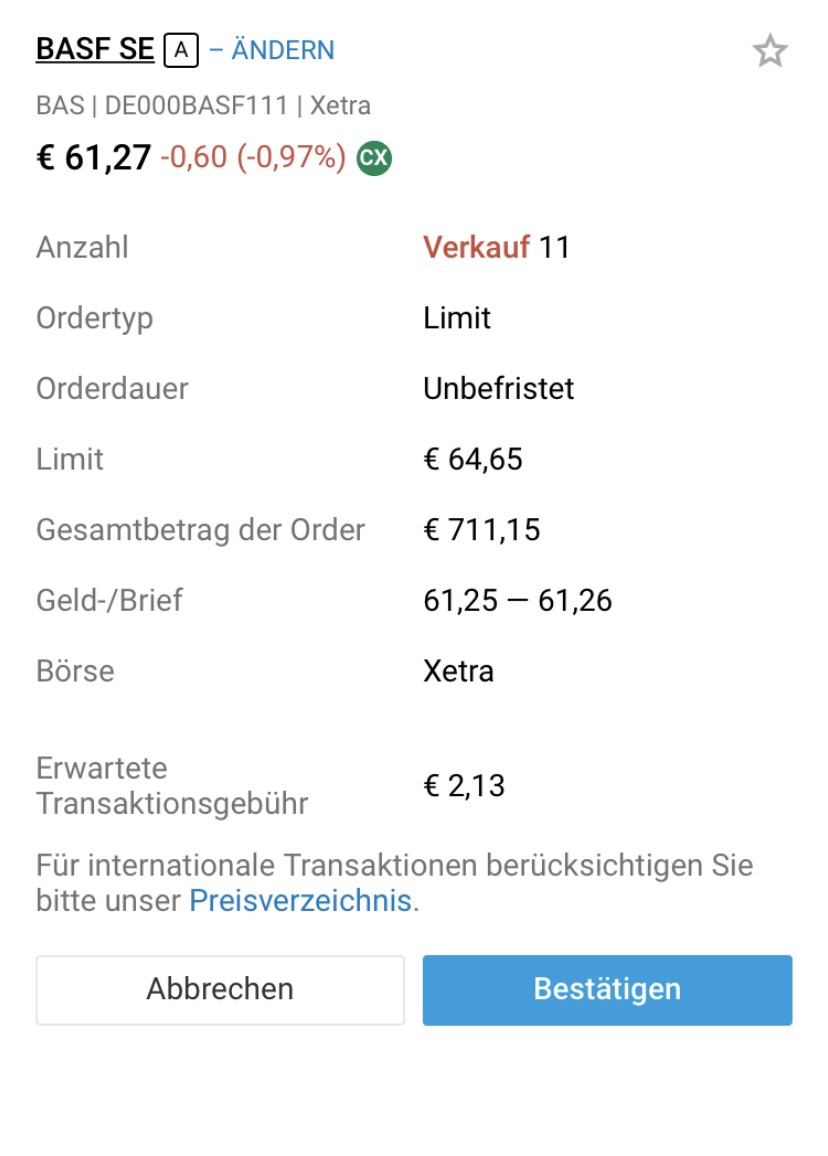Click the total order amount € 711,15
The image size is (828, 1156).
(x=482, y=529)
